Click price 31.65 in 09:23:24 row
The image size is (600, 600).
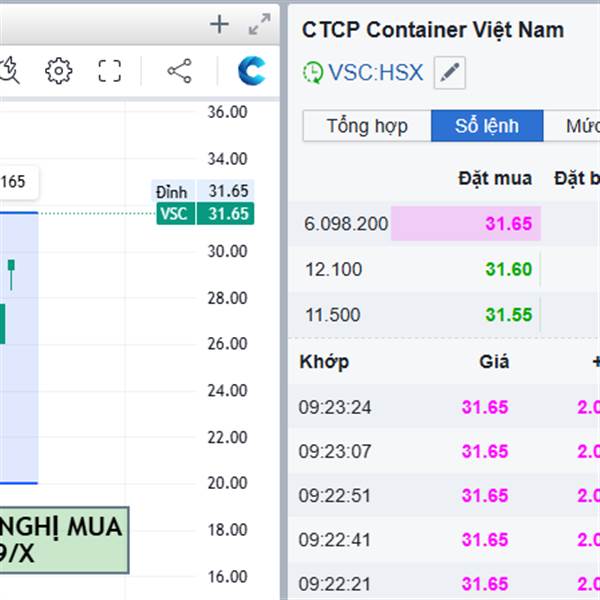[x=485, y=407]
